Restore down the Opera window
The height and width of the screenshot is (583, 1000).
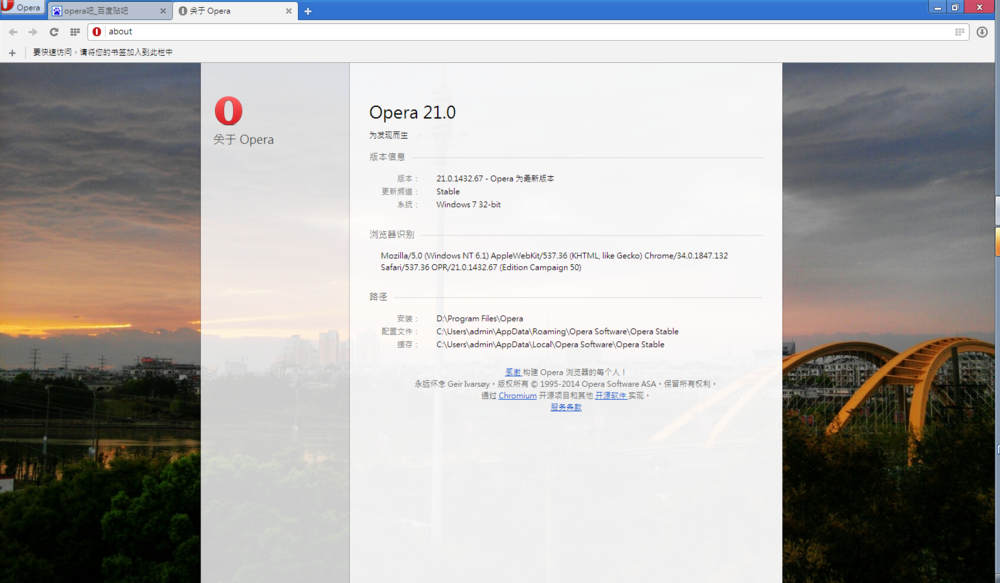[x=955, y=8]
